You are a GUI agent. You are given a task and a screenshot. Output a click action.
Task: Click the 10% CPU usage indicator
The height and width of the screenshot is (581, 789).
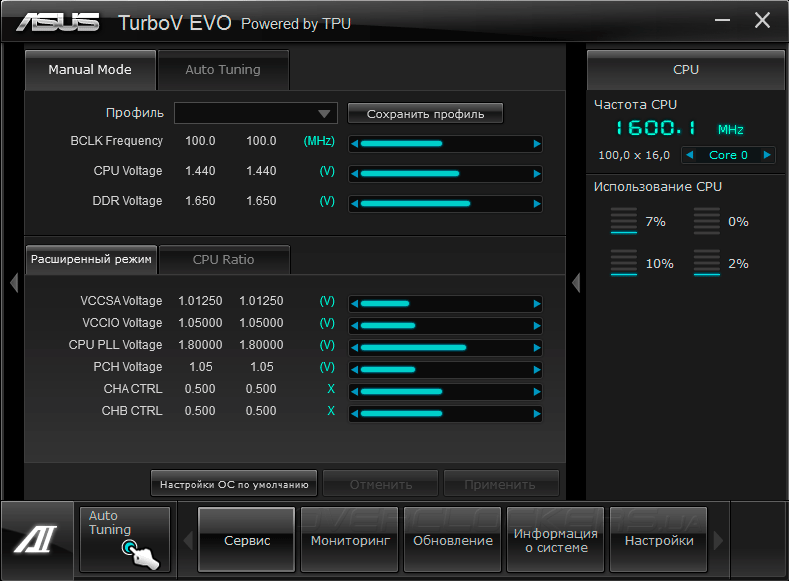(642, 263)
